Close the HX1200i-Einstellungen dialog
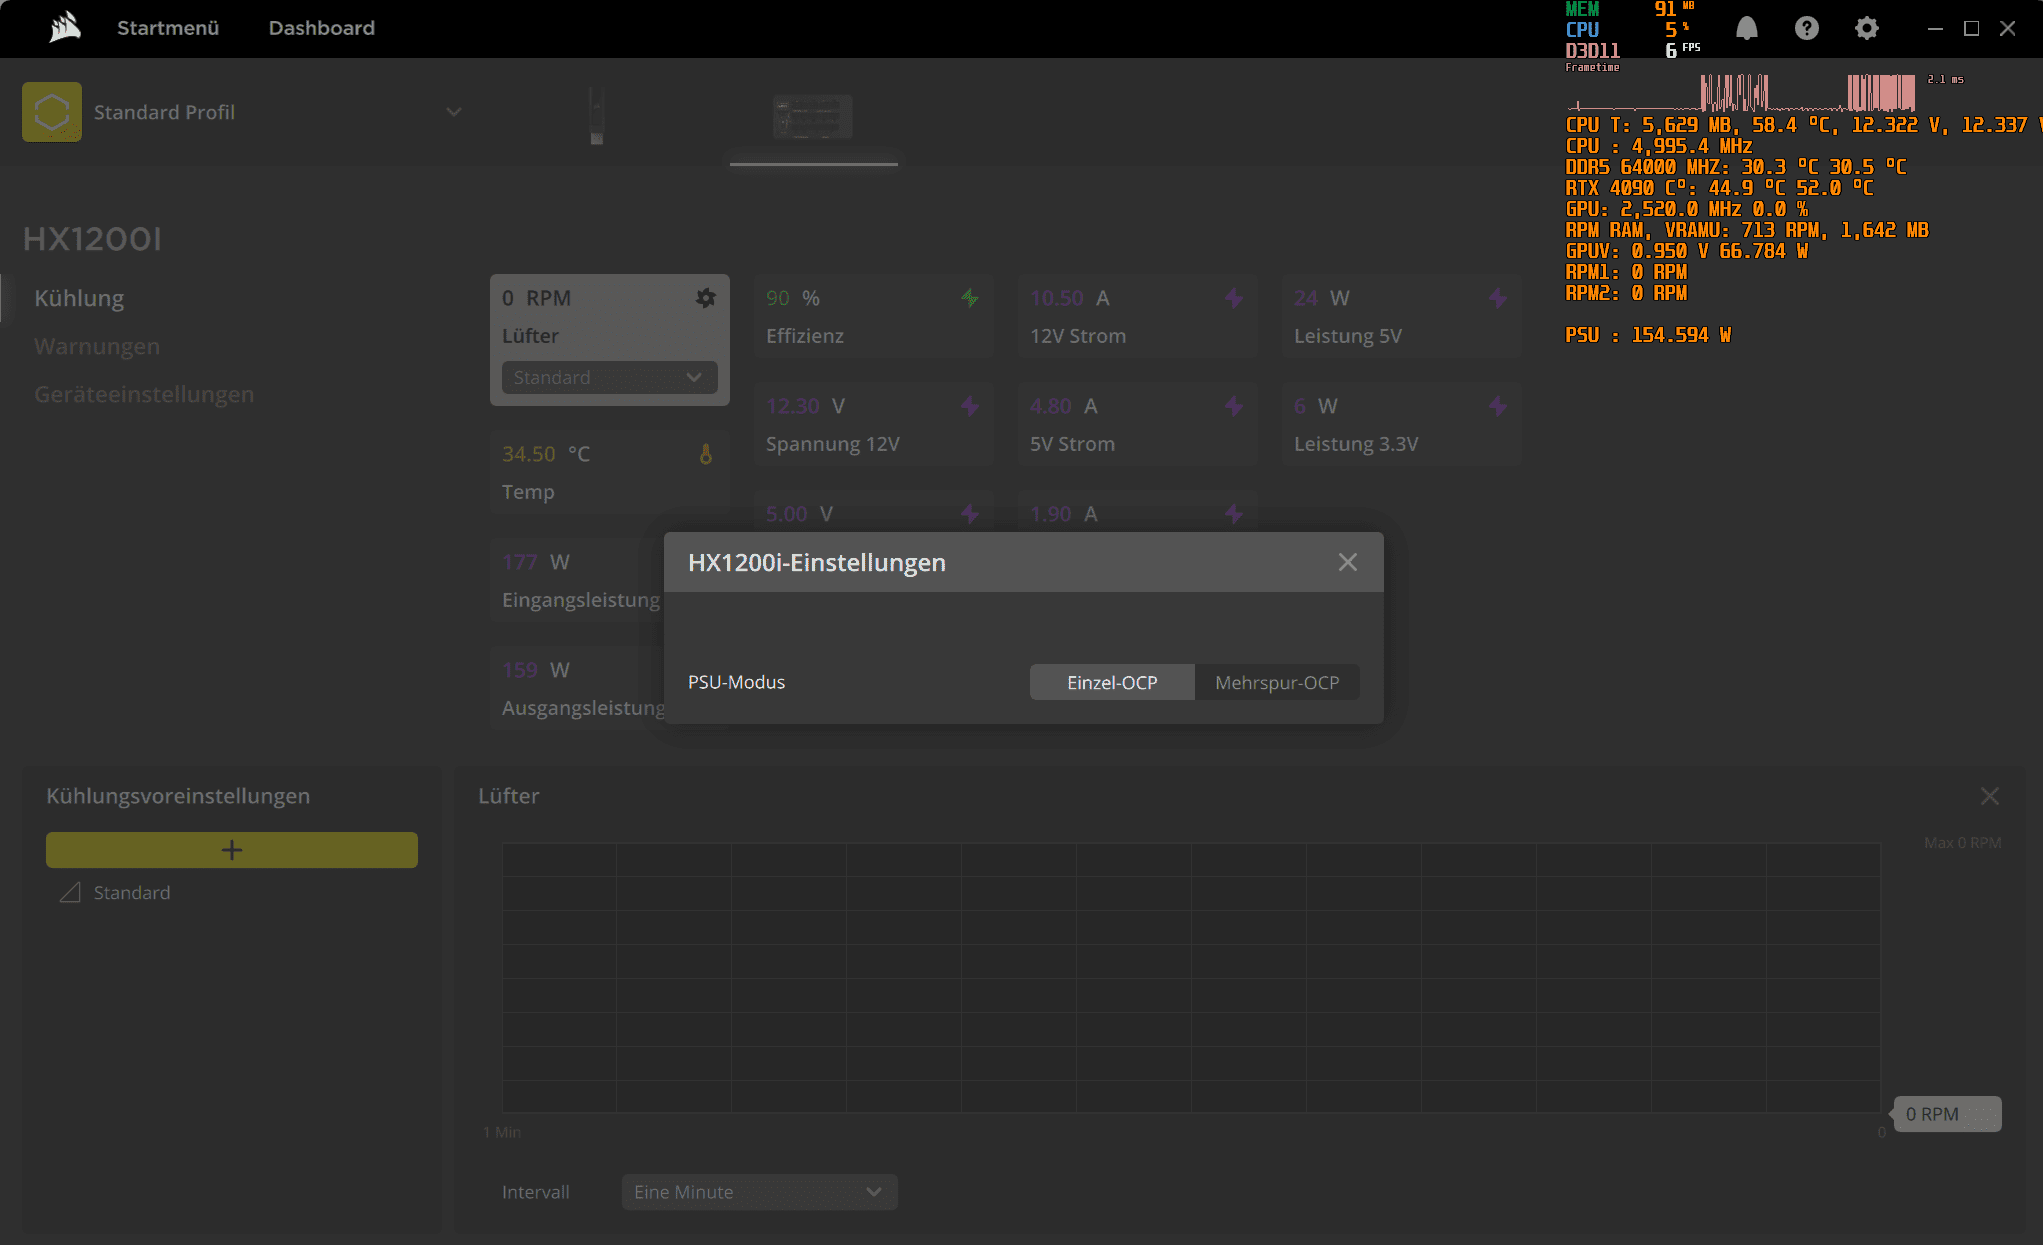Viewport: 2043px width, 1245px height. pyautogui.click(x=1347, y=562)
